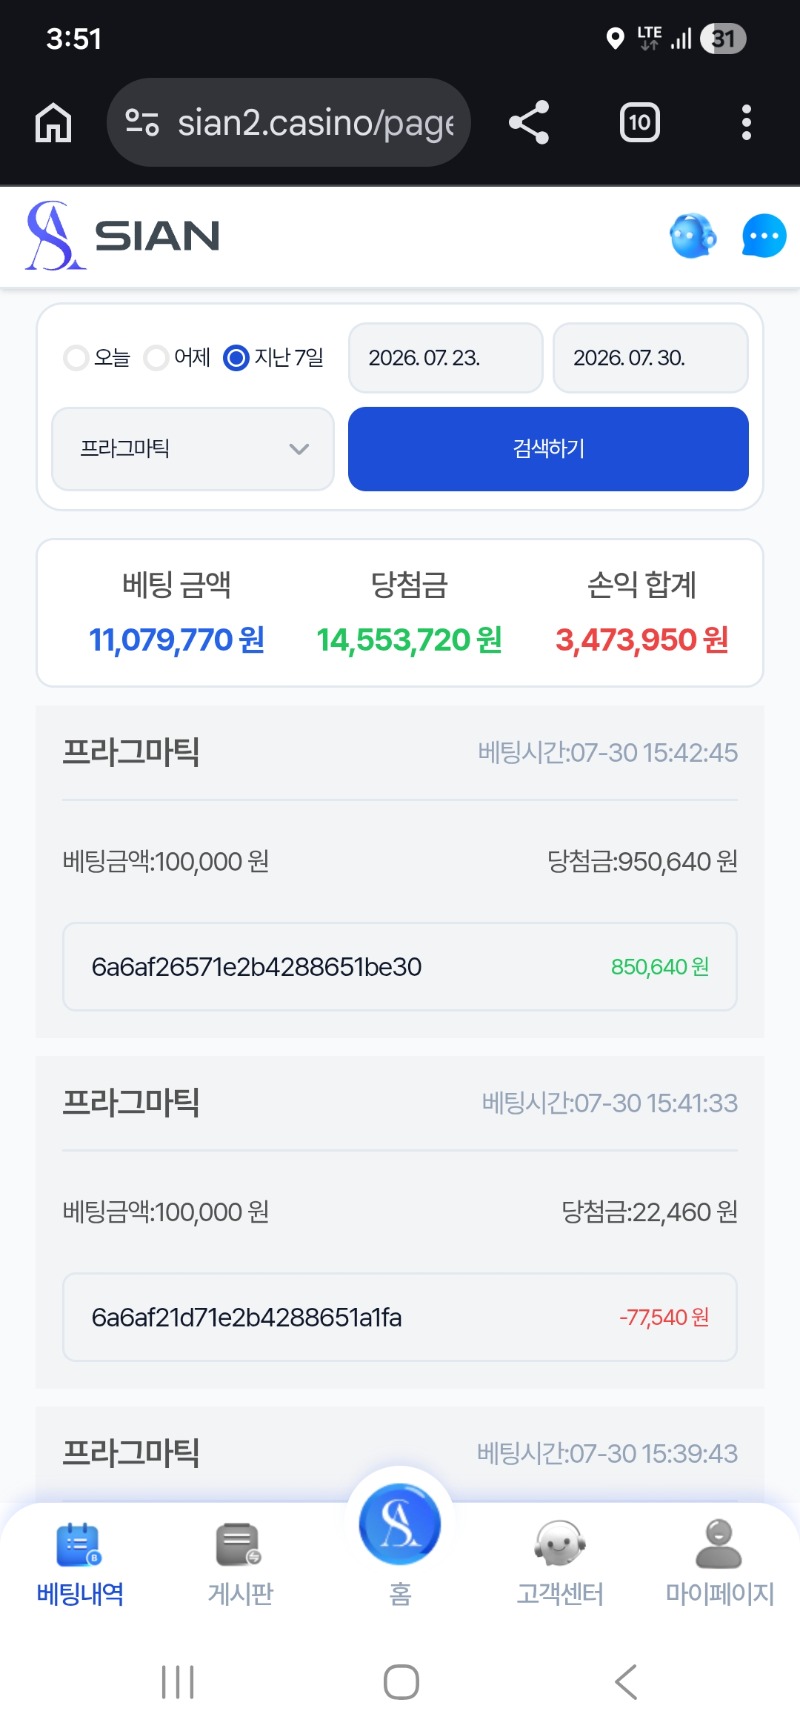Tap the browser home icon

(53, 123)
